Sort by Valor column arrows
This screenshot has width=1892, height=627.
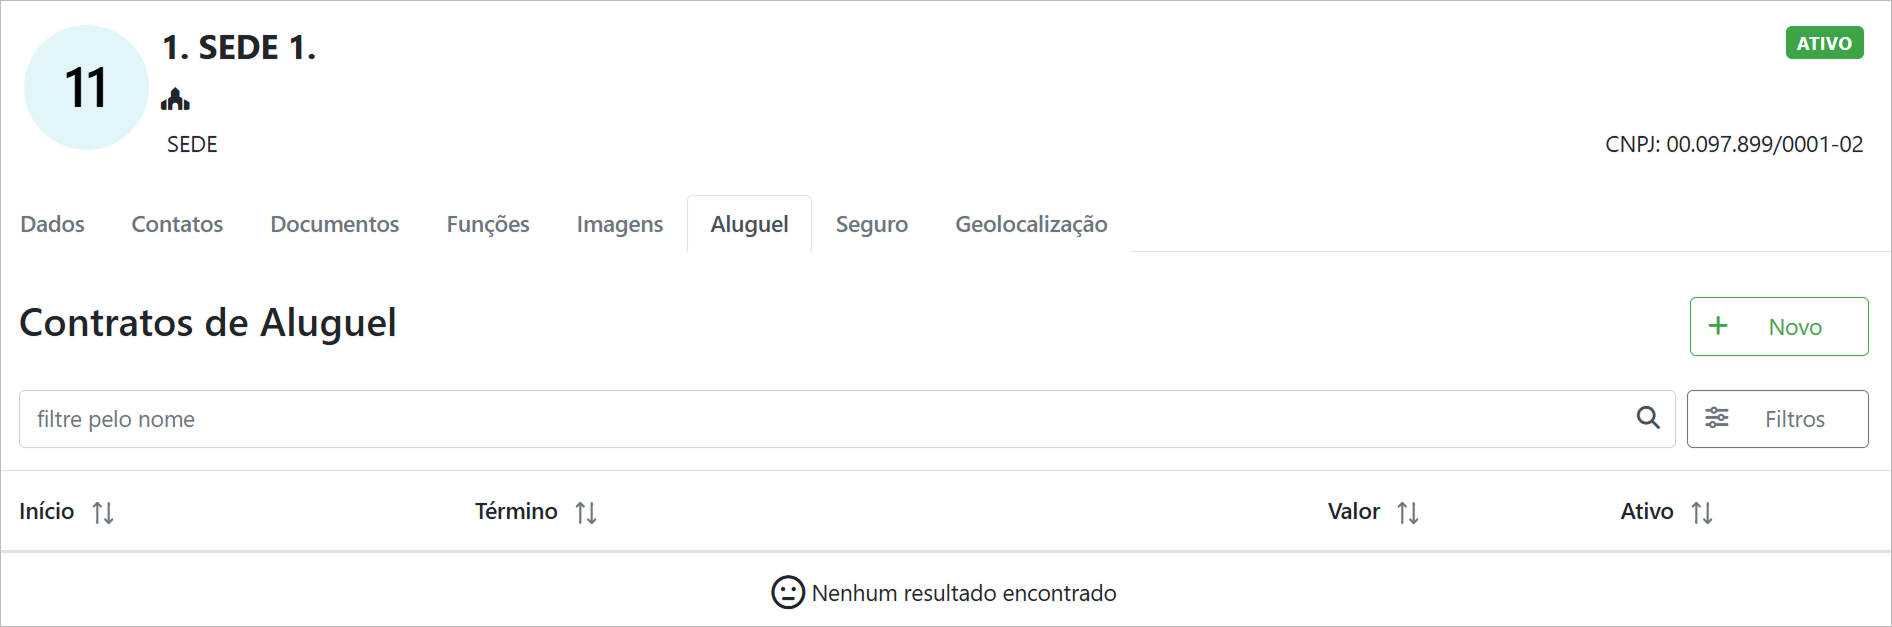tap(1408, 513)
